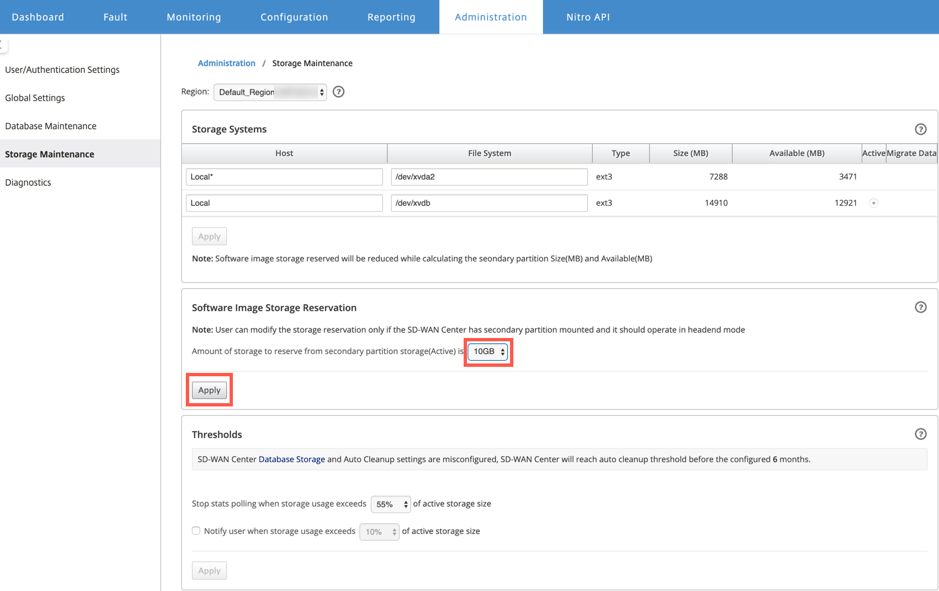This screenshot has height=591, width=939.
Task: Switch to the Nitro API tab
Action: pos(588,17)
